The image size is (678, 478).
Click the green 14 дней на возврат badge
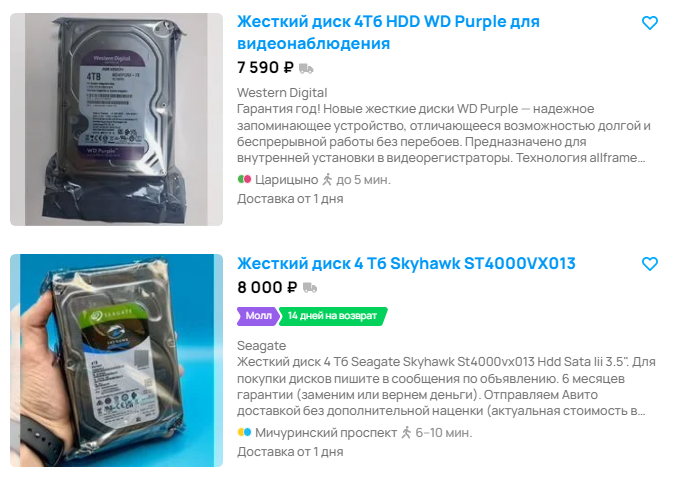pyautogui.click(x=332, y=316)
